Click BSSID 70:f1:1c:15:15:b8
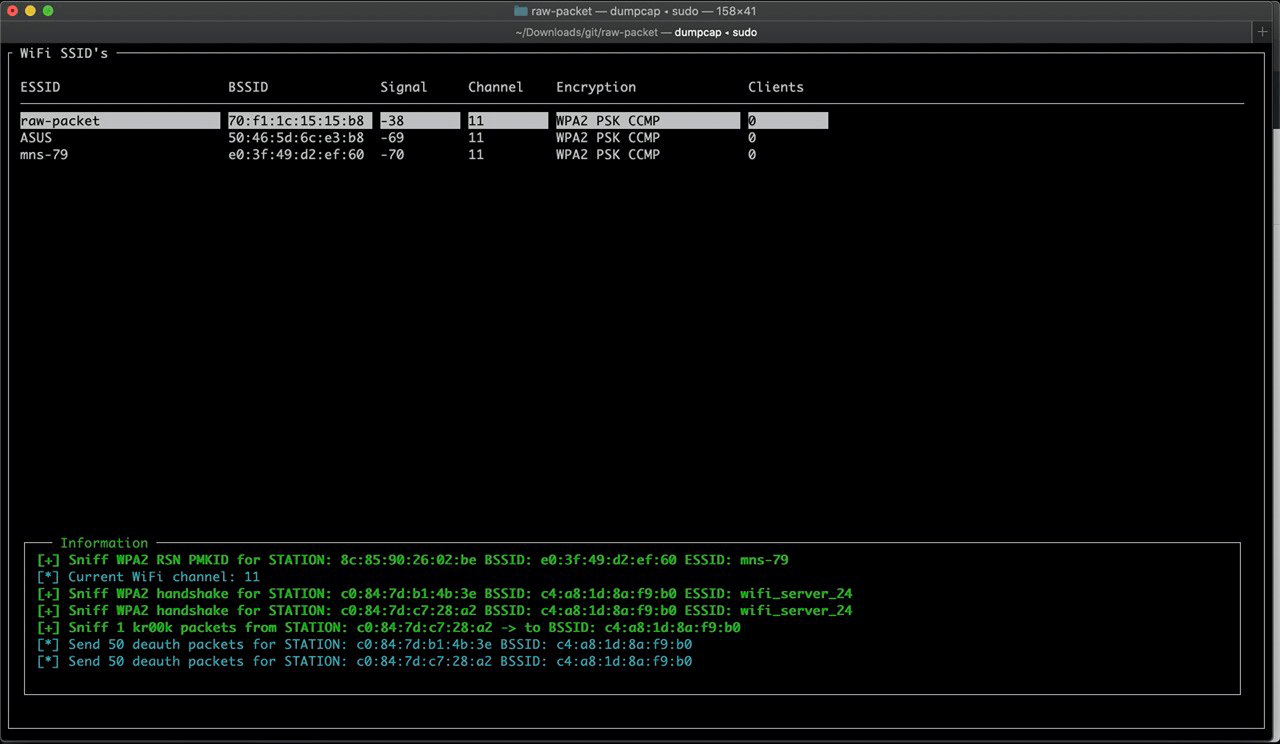 296,121
